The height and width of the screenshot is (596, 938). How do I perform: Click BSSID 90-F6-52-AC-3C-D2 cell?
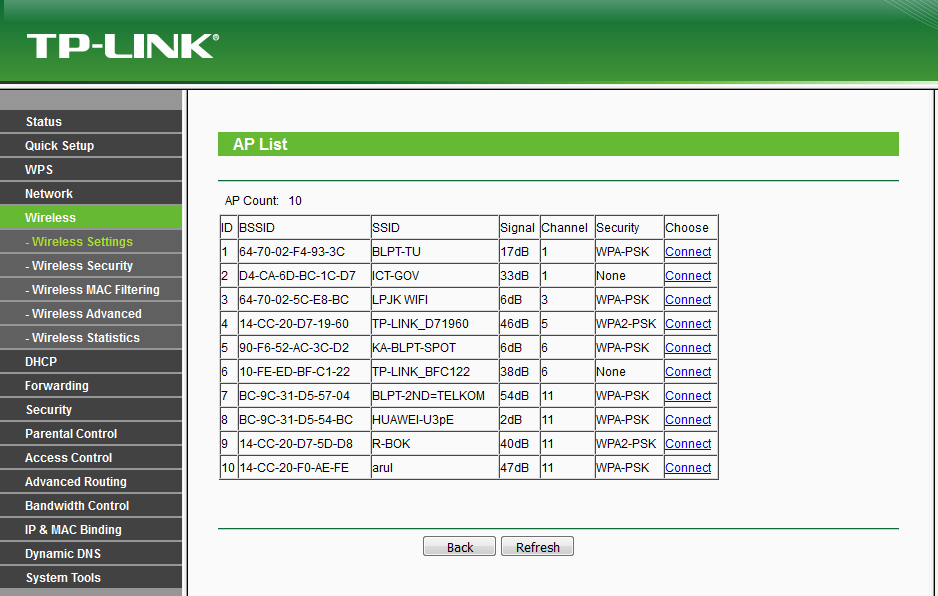(304, 348)
